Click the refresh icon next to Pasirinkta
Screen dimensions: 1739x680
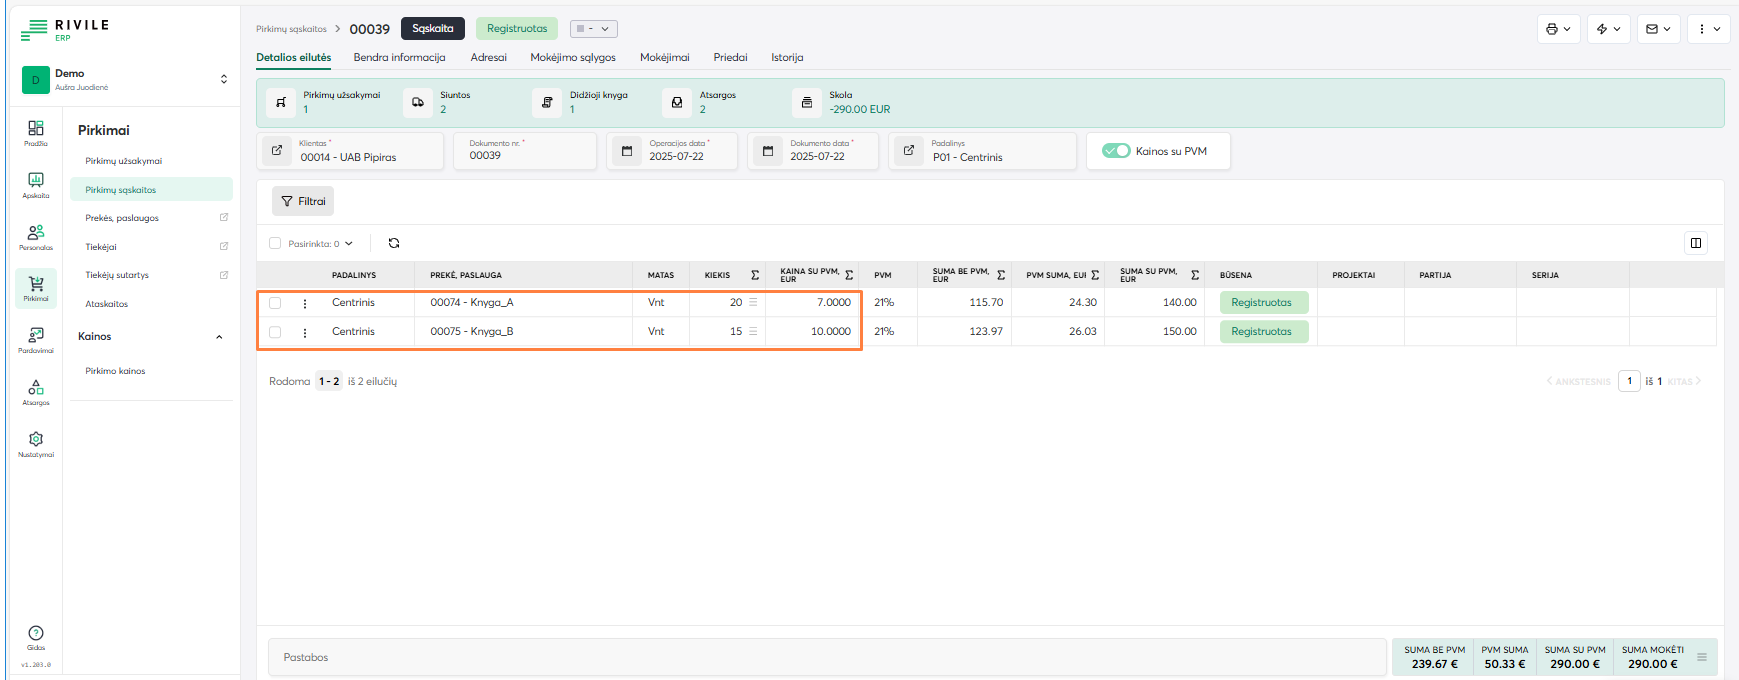click(x=394, y=243)
